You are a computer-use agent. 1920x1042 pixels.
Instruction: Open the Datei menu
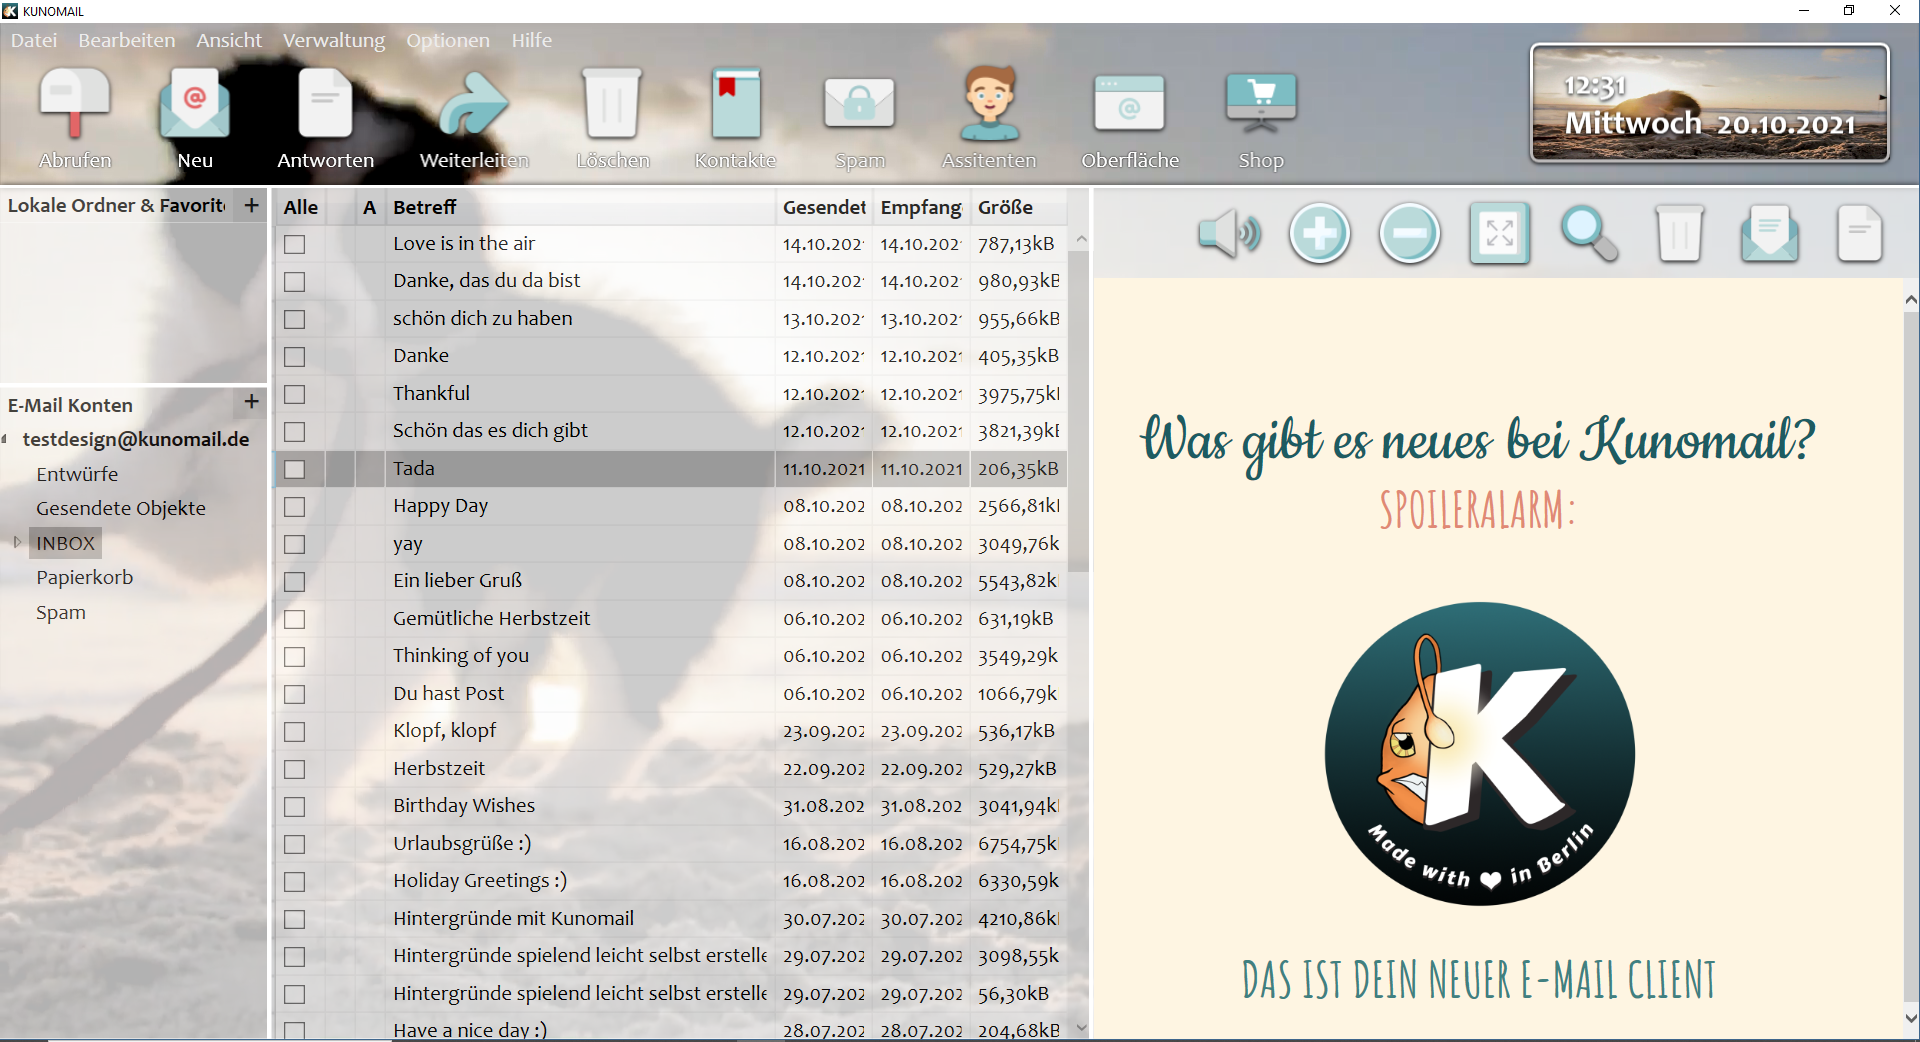34,40
